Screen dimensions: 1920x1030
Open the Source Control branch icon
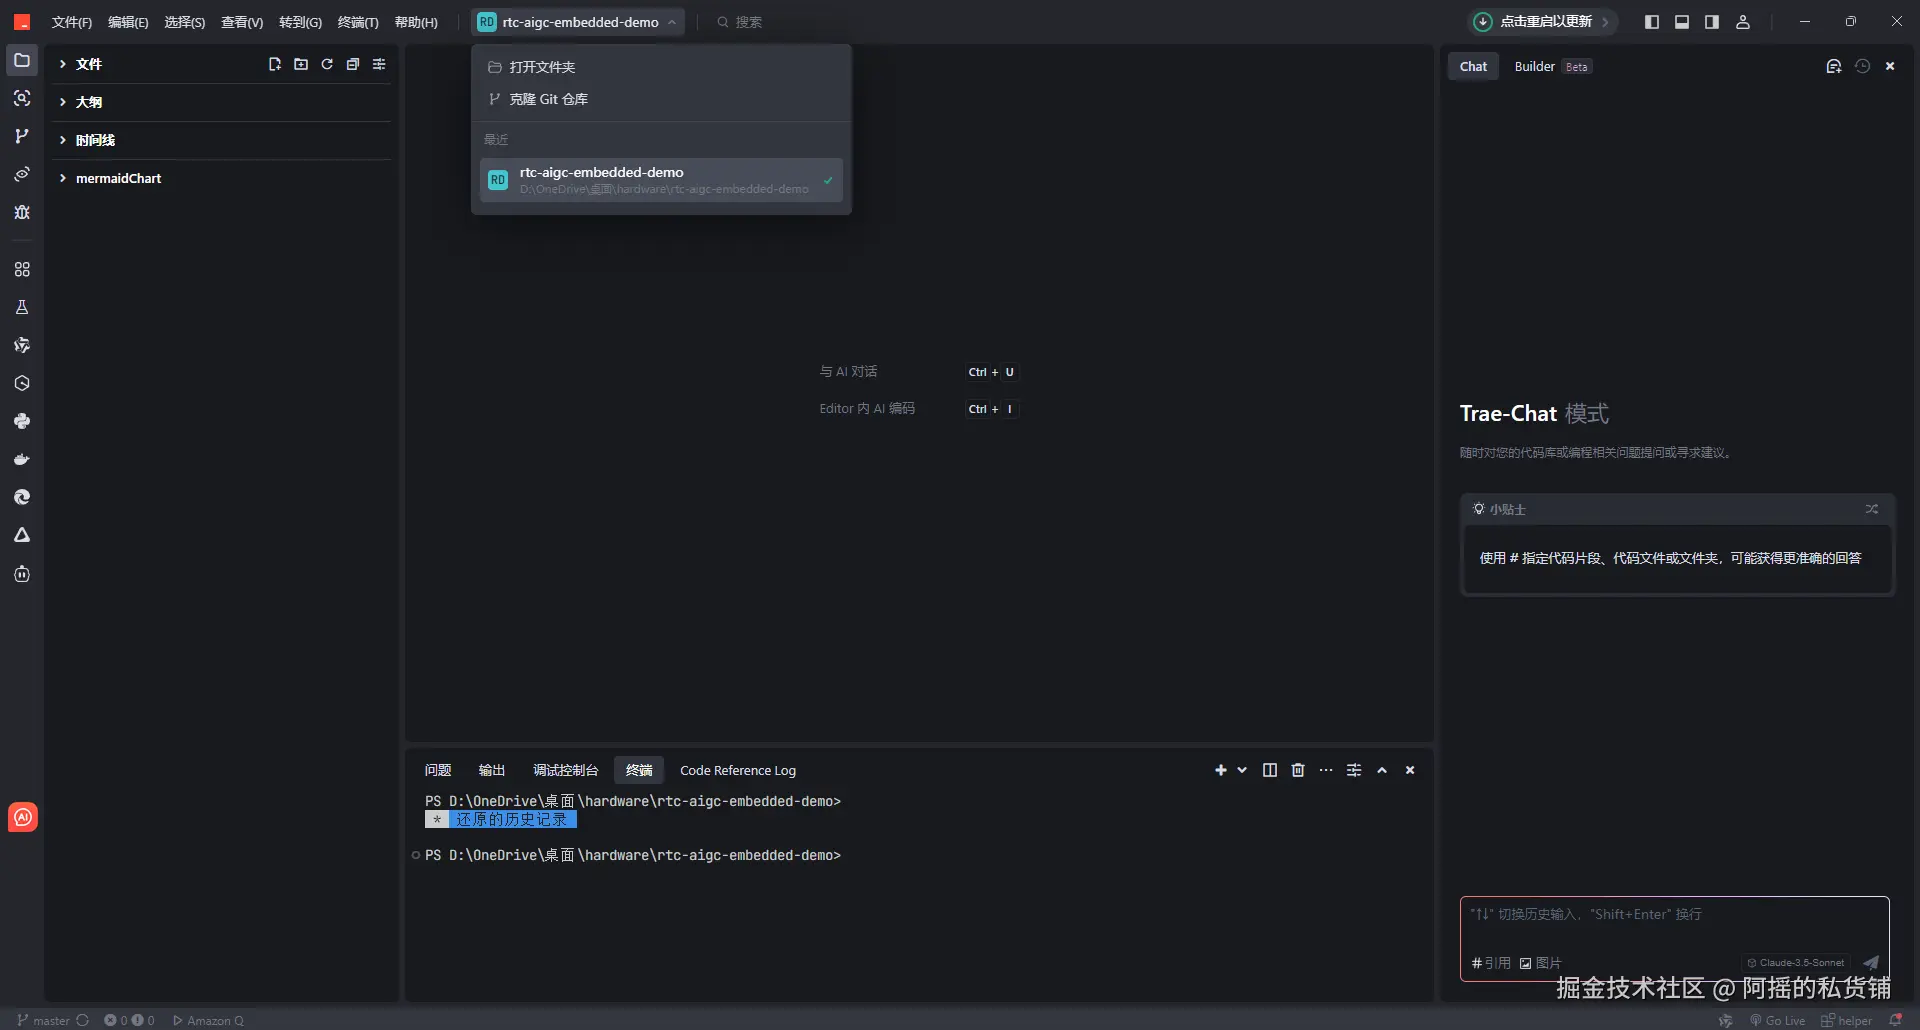pos(22,136)
